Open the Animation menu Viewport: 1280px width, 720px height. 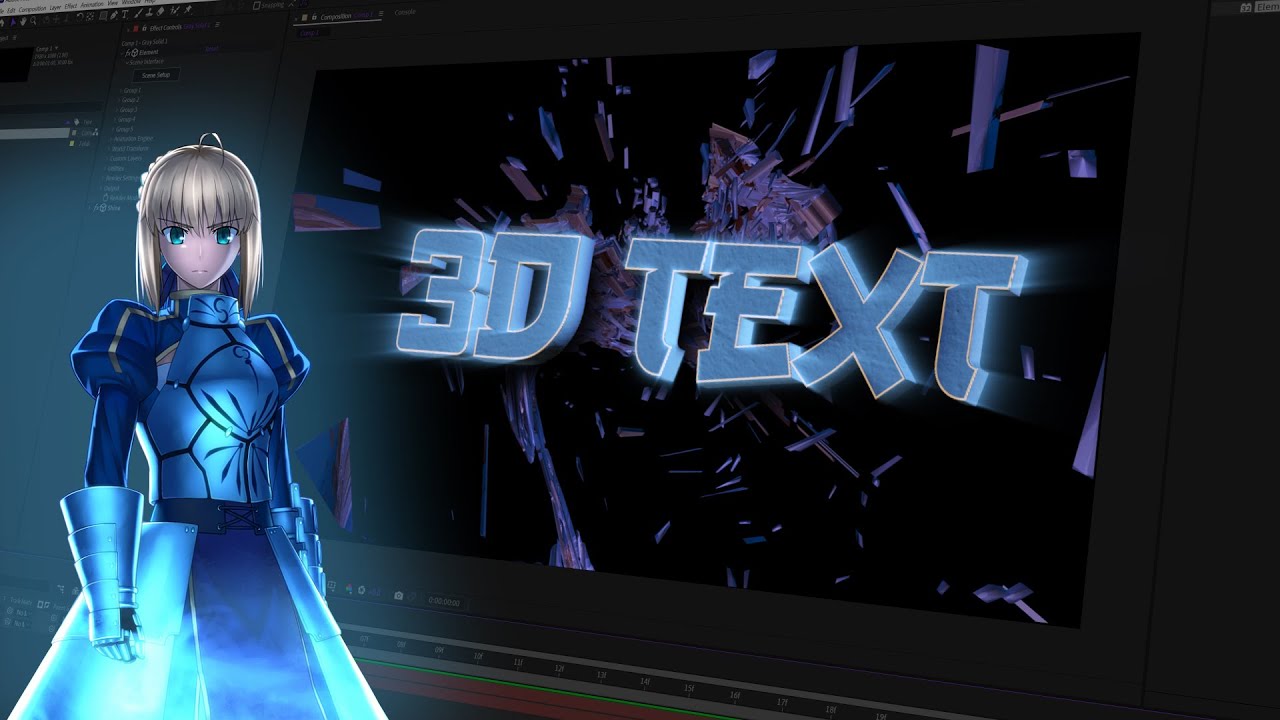[x=92, y=4]
